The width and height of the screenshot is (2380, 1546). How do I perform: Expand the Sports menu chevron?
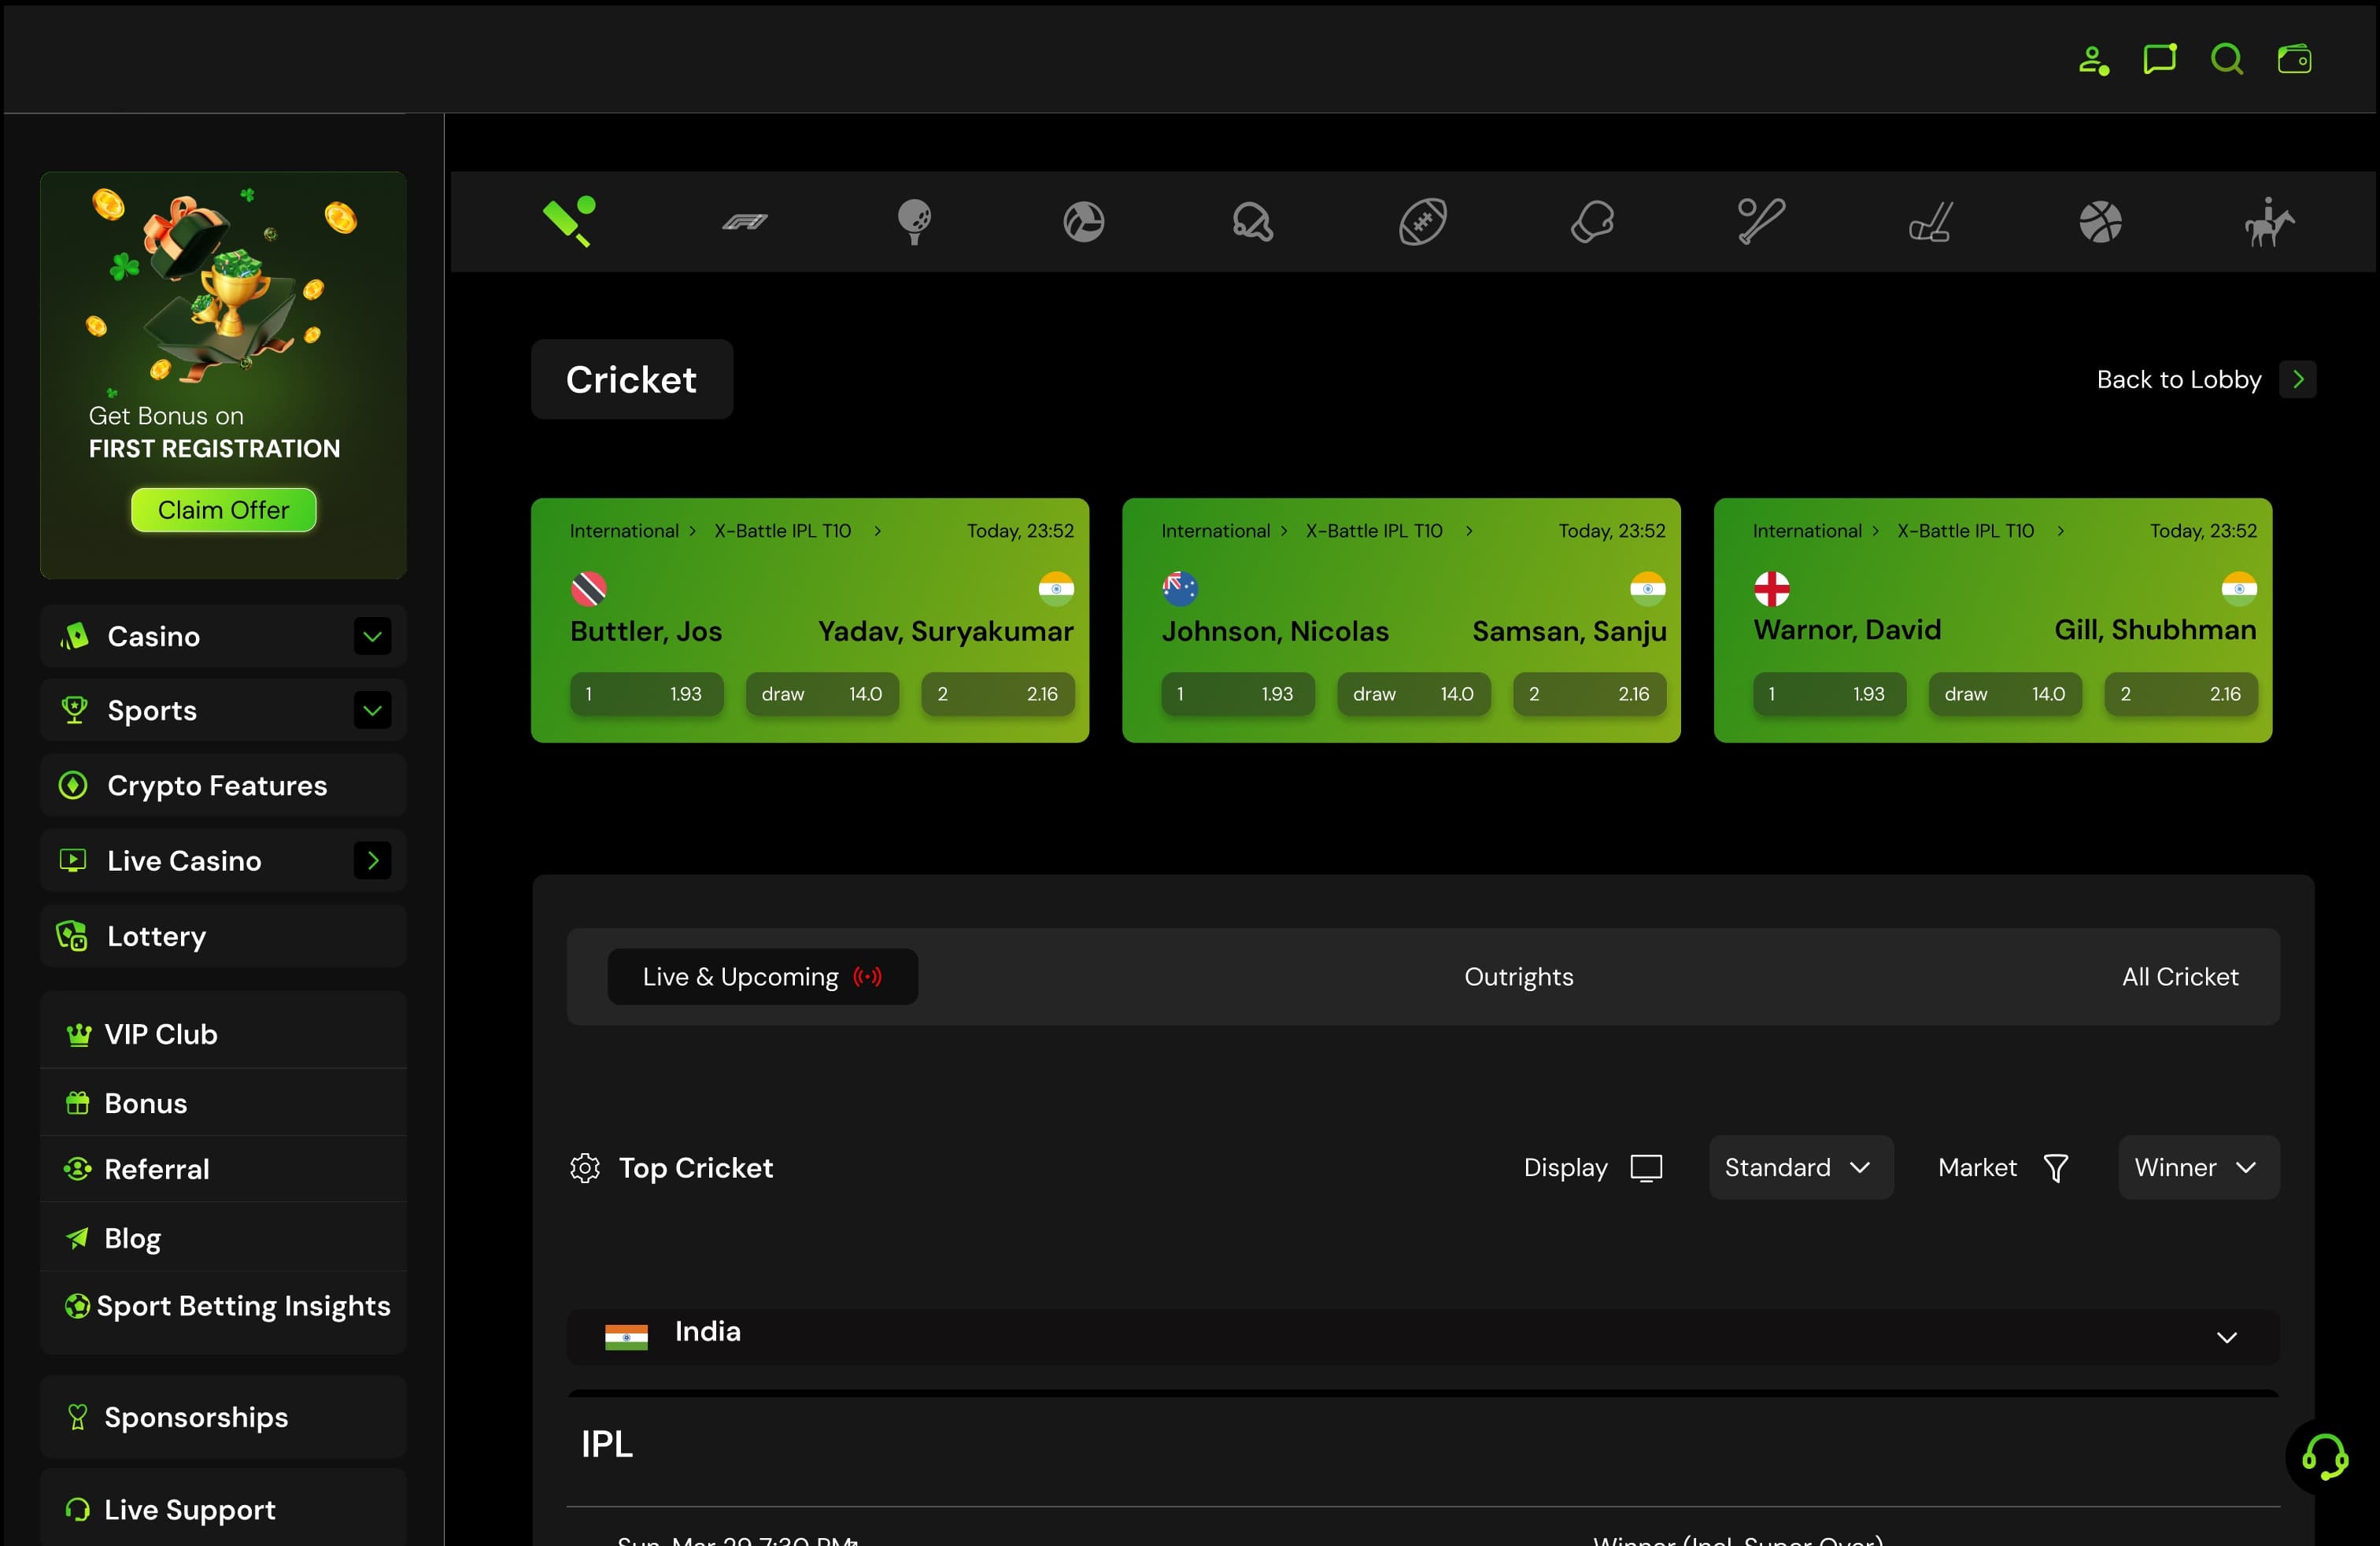pos(372,710)
